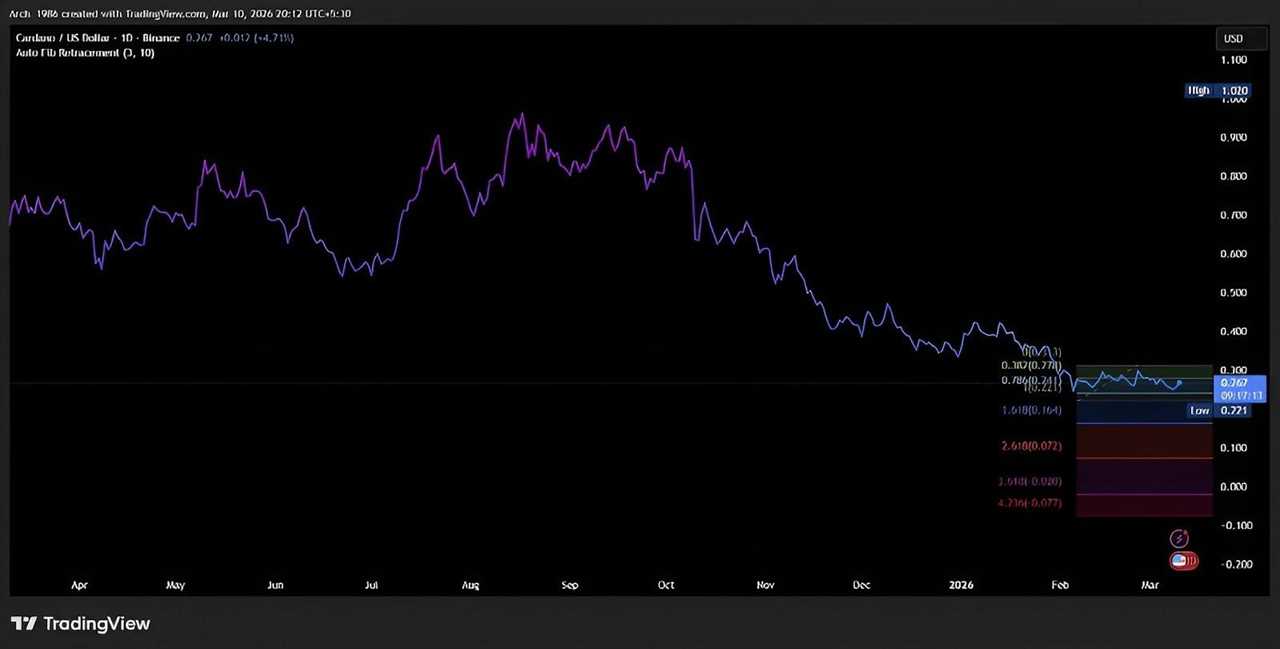Click the circular watermark icon above the red badge
Viewport: 1280px width, 649px height.
point(1179,538)
